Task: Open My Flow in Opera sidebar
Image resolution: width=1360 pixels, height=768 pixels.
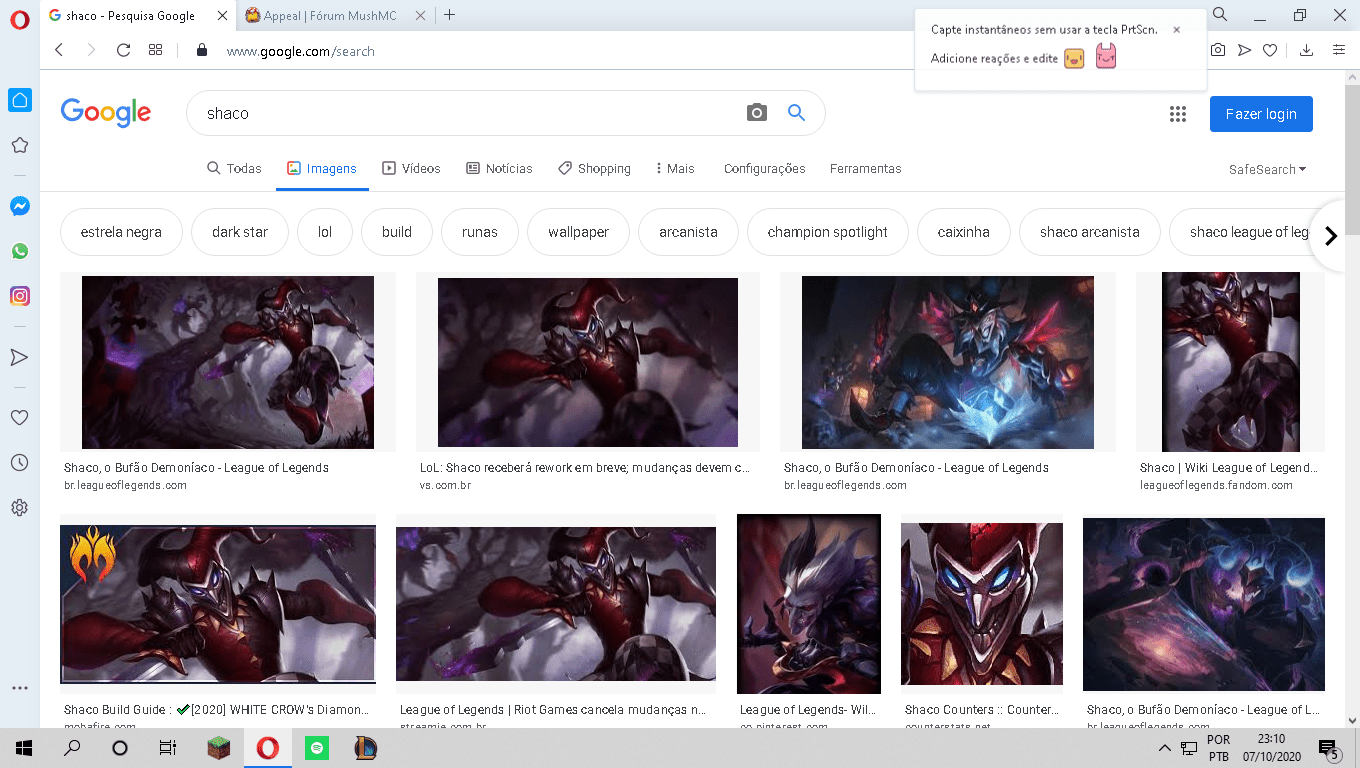Action: point(20,357)
